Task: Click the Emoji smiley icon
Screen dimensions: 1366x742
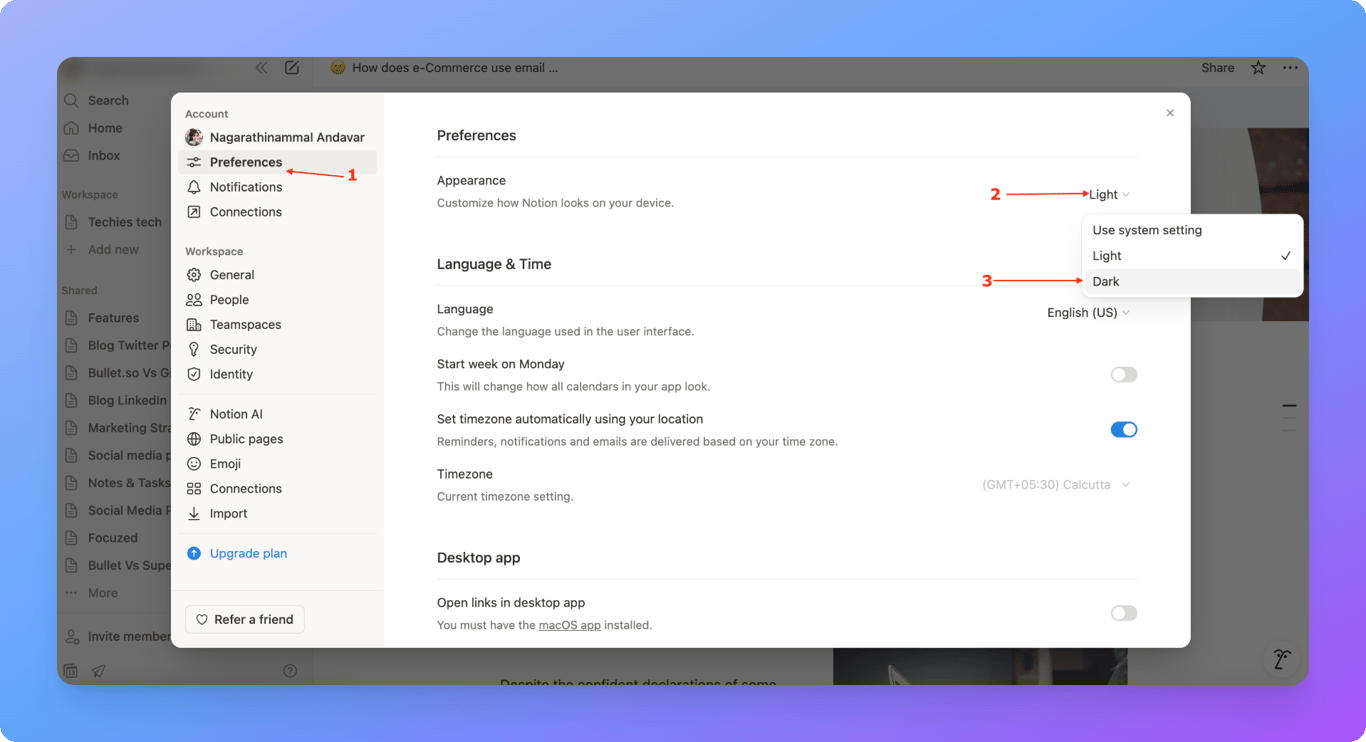Action: [x=194, y=464]
